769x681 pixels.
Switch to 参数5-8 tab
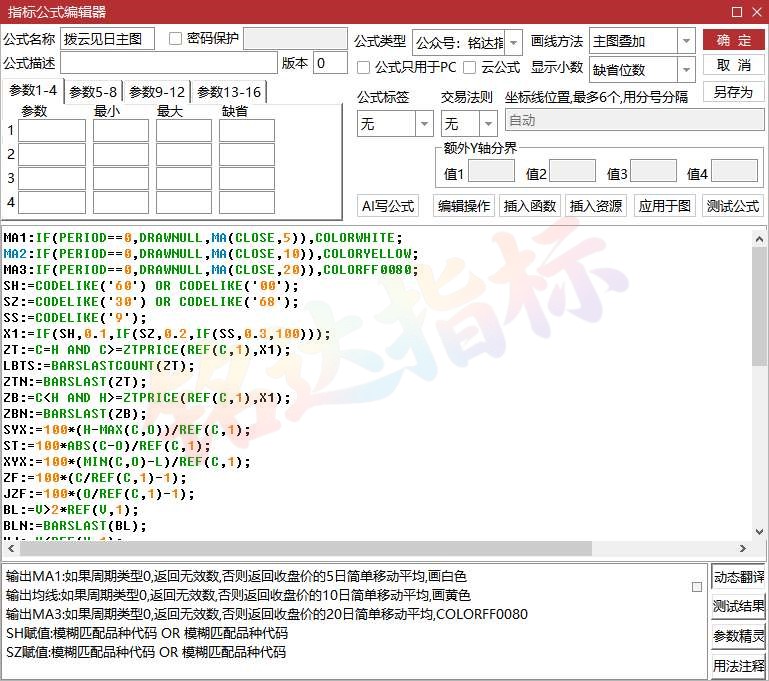click(93, 92)
